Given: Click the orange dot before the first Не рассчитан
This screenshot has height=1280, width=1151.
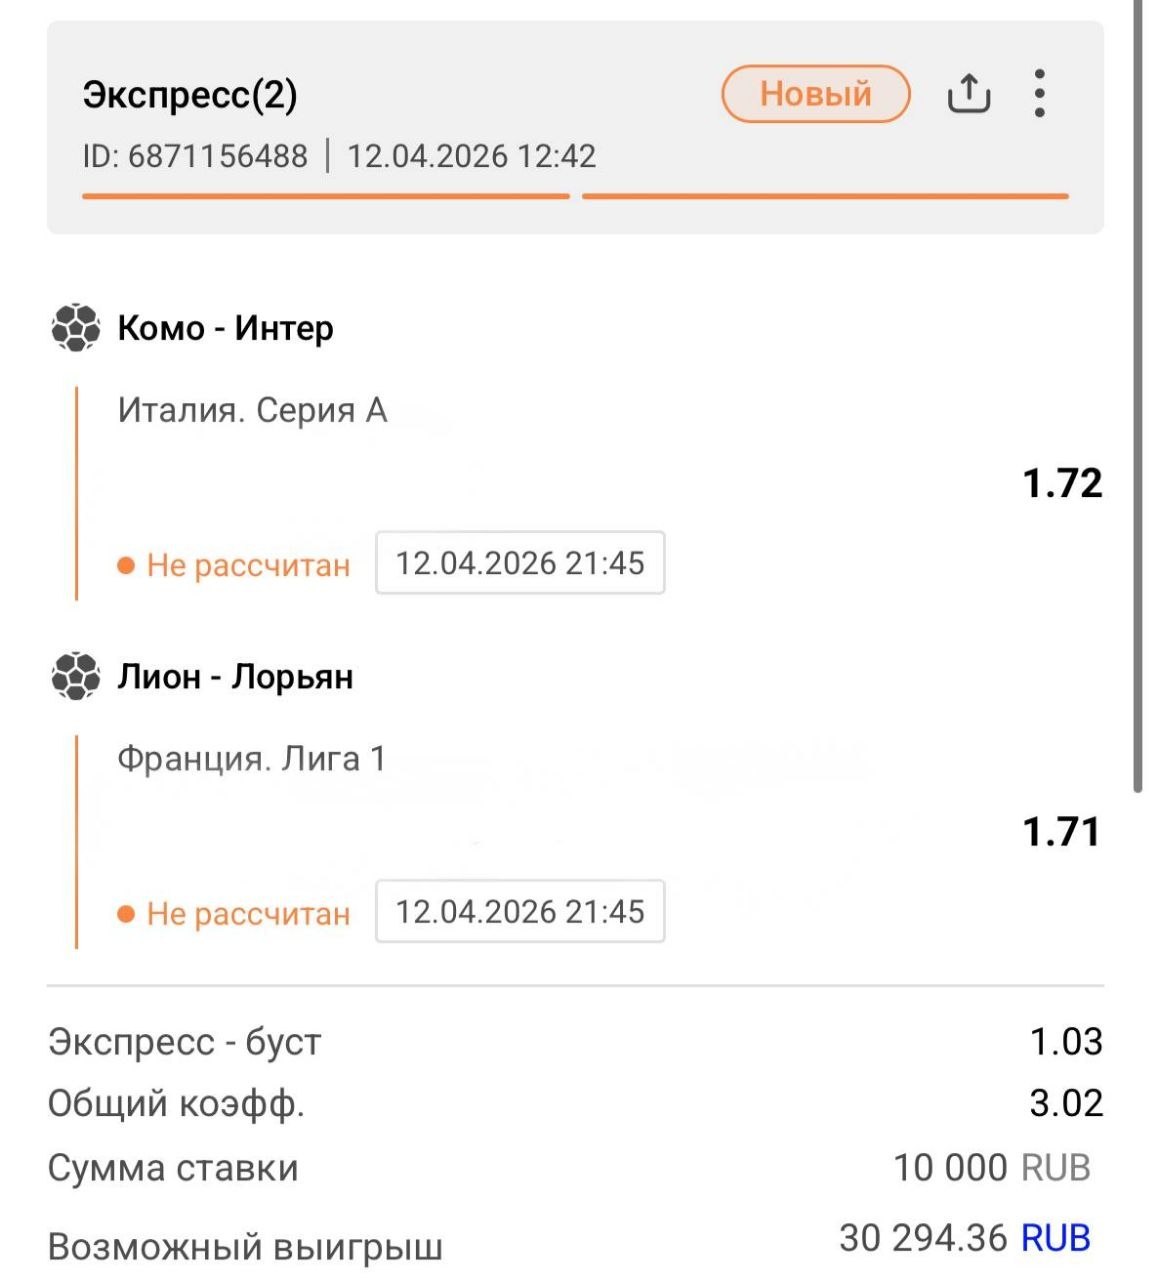Looking at the screenshot, I should 126,565.
